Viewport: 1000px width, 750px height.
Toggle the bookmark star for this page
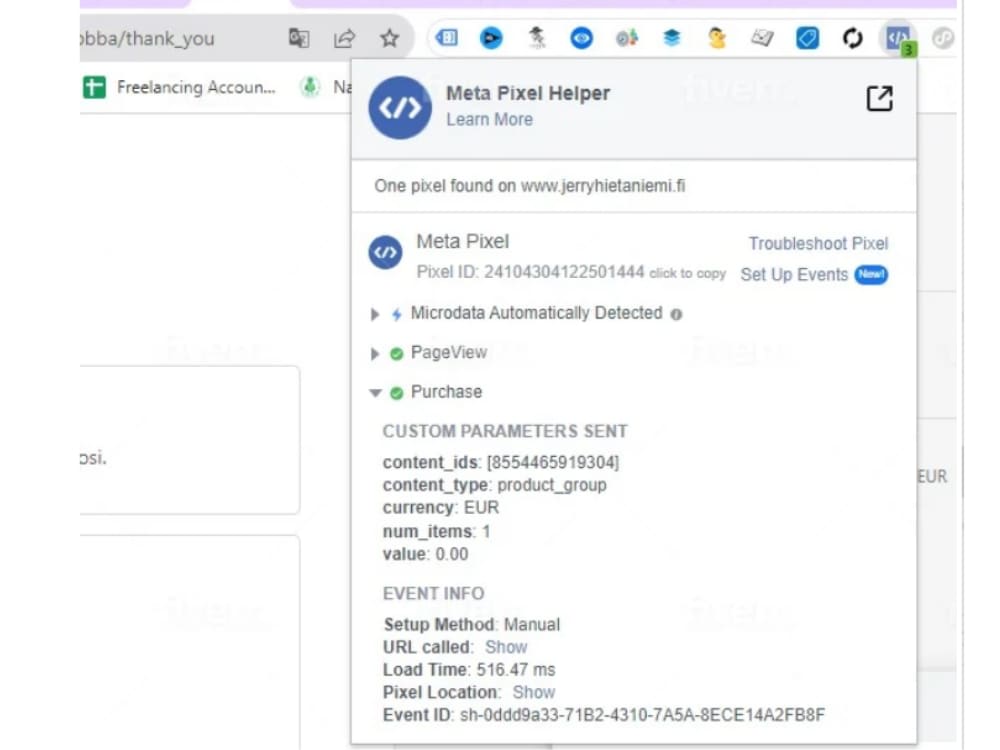[389, 38]
